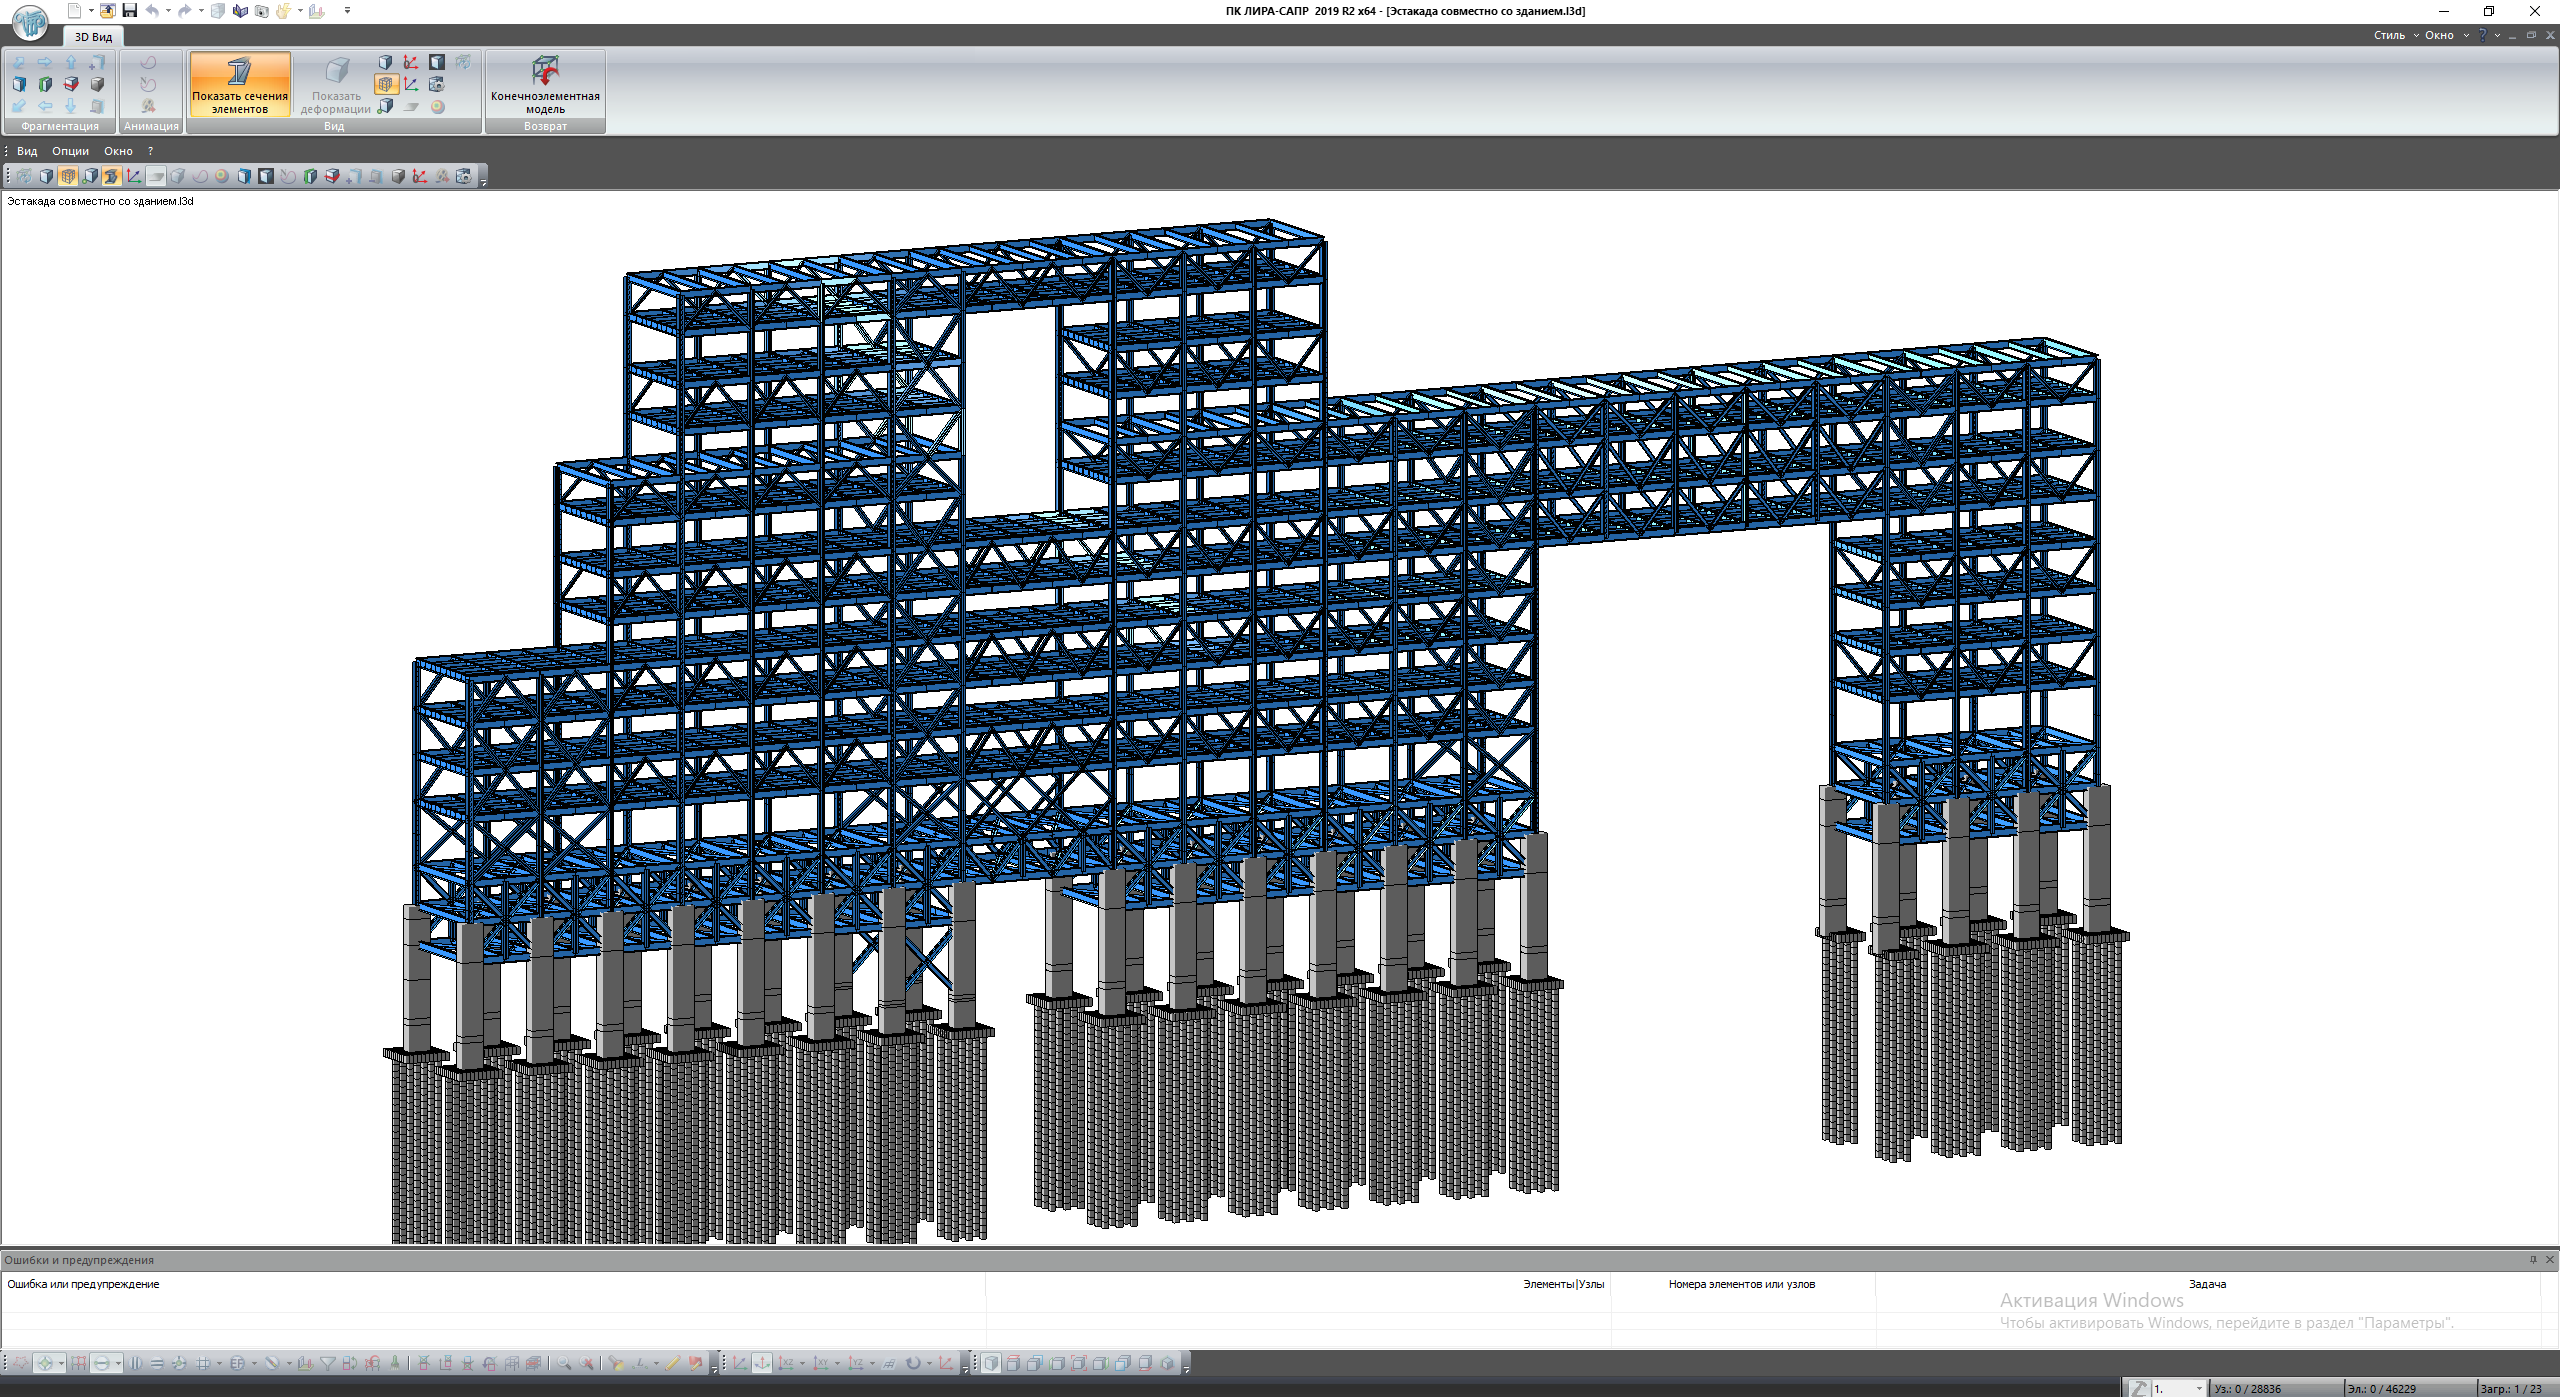Click the black background cube icon in ribbon
Viewport: 2560px width, 1397px height.
point(437,62)
